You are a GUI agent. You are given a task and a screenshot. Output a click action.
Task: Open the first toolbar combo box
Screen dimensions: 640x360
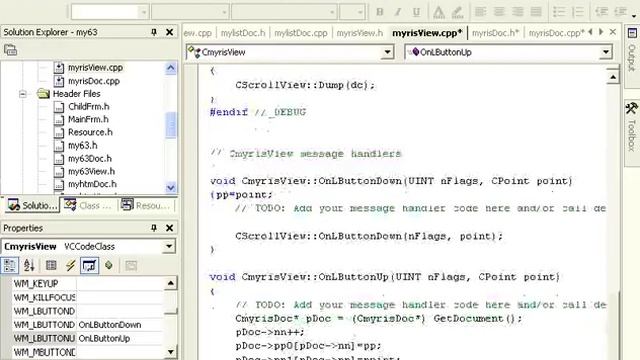[x=143, y=12]
